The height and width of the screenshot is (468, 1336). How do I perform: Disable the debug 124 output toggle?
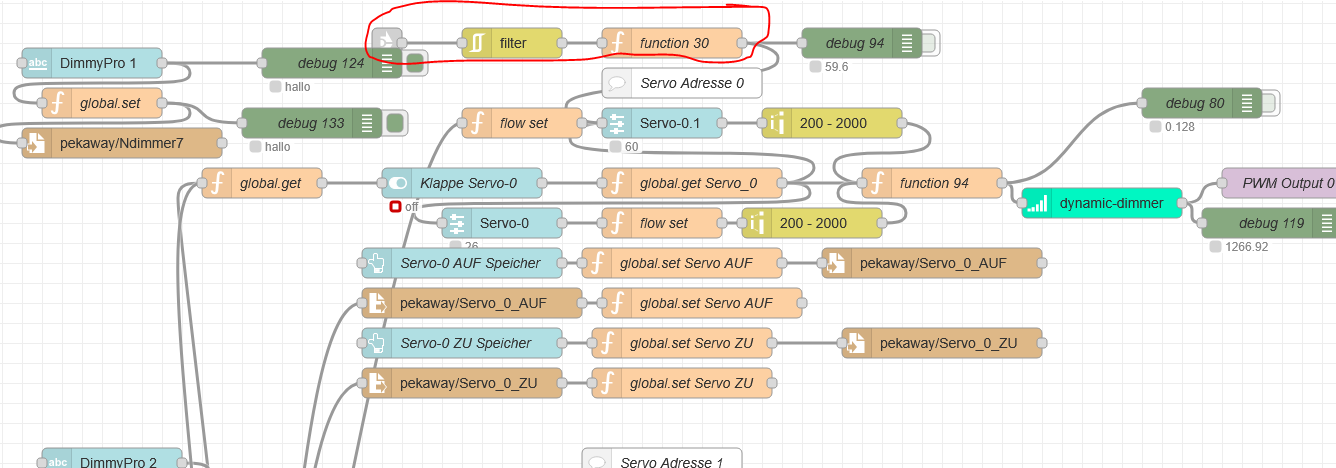(413, 63)
